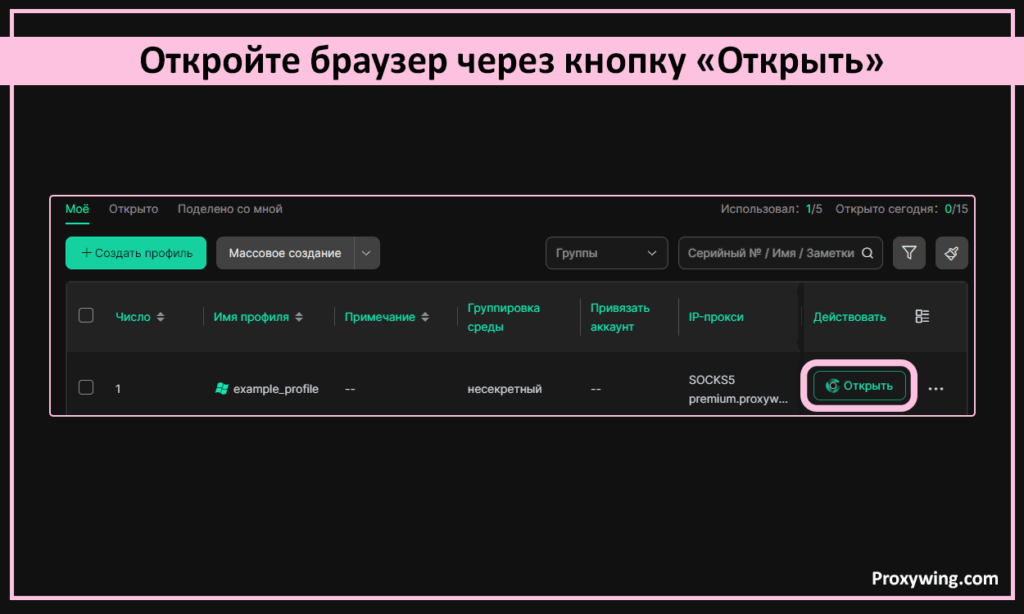Expand arrow next to Массовое создание
The image size is (1024, 614).
click(366, 253)
